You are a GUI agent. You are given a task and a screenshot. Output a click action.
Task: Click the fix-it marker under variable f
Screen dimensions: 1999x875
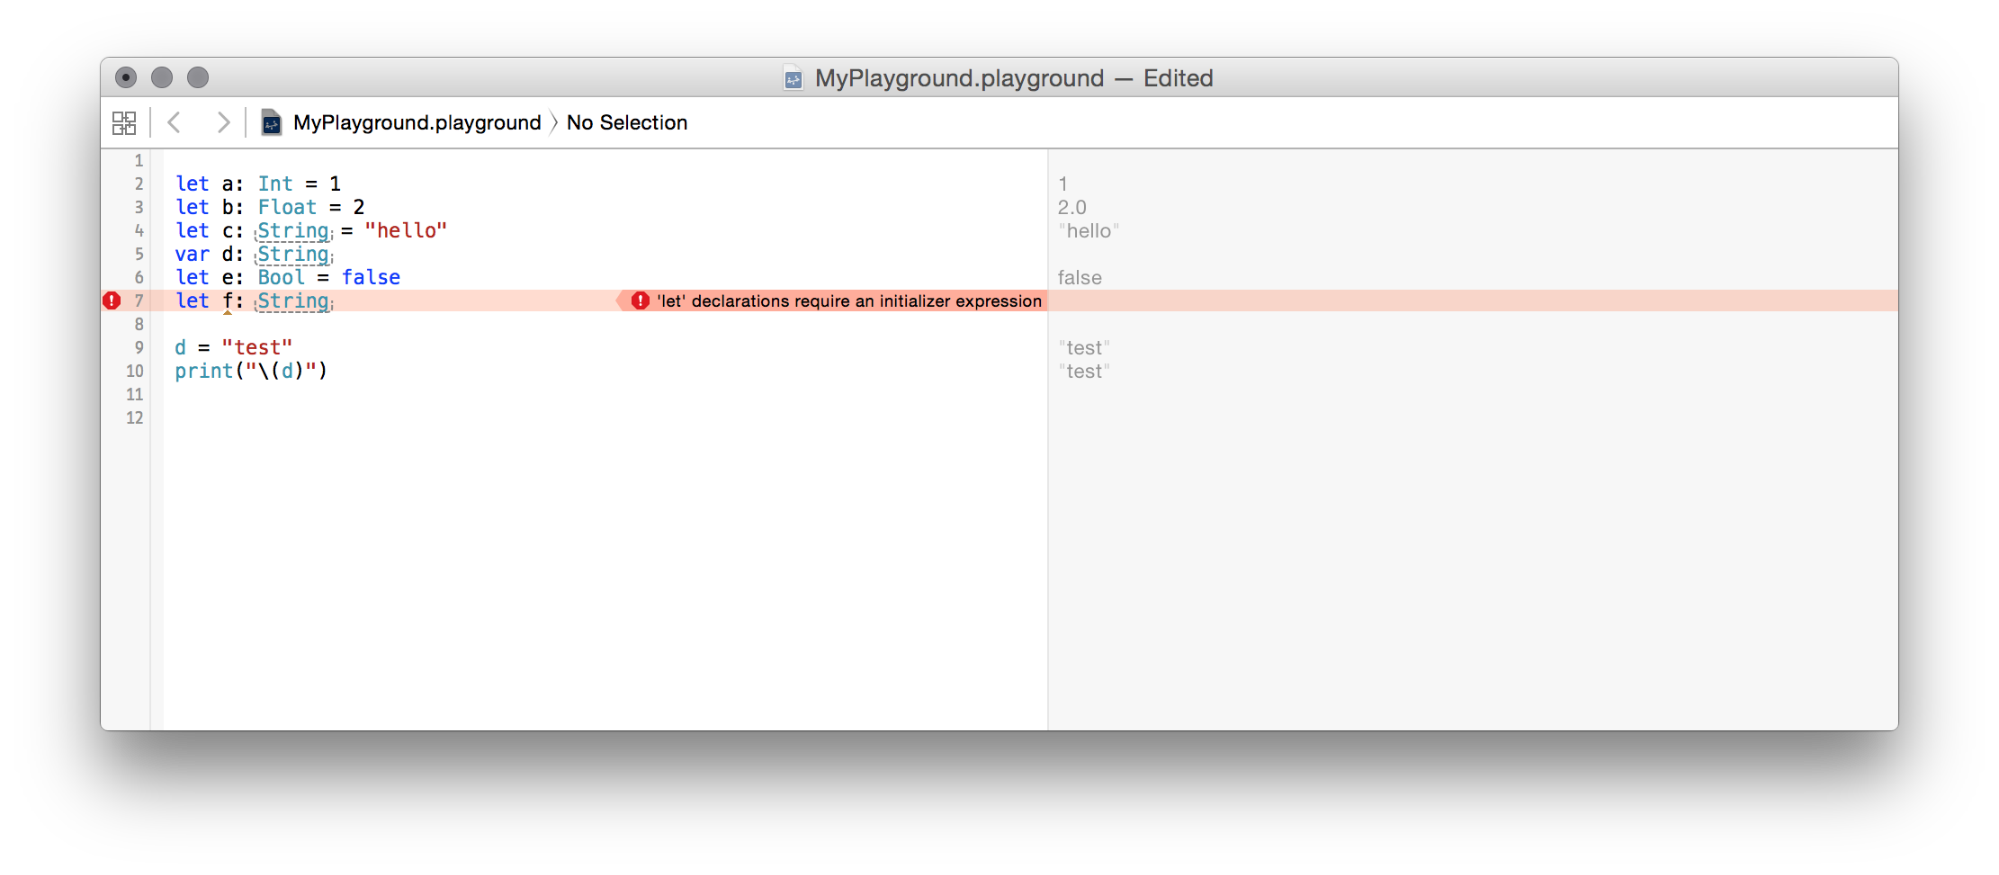coord(228,312)
